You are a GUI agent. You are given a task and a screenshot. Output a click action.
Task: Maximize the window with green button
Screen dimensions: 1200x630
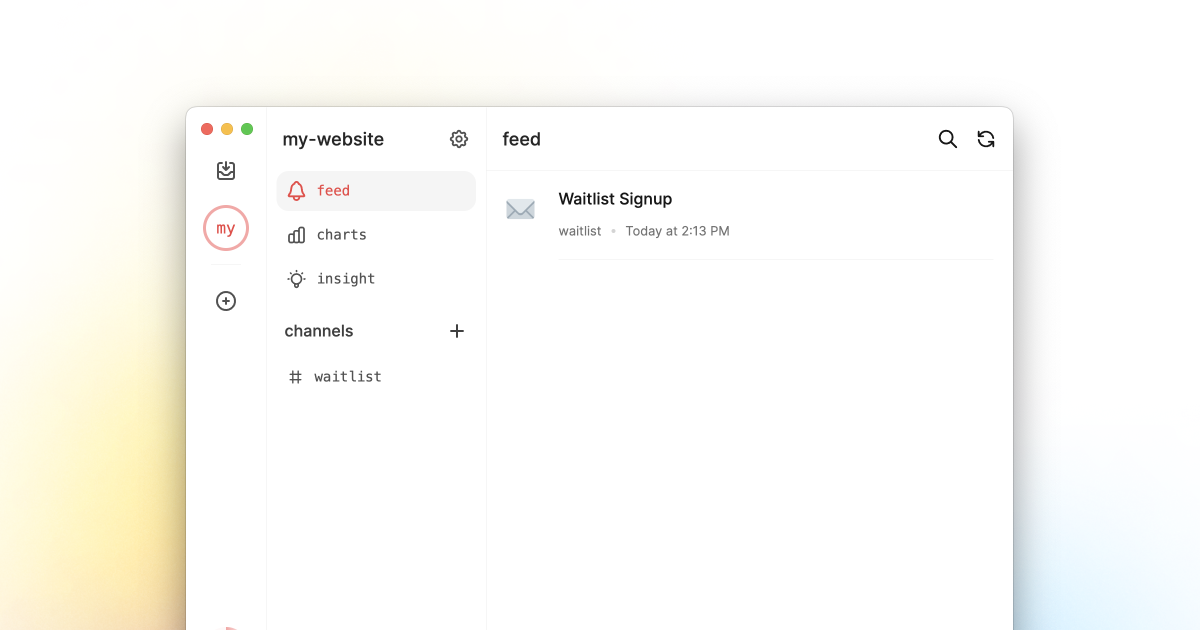tap(247, 129)
